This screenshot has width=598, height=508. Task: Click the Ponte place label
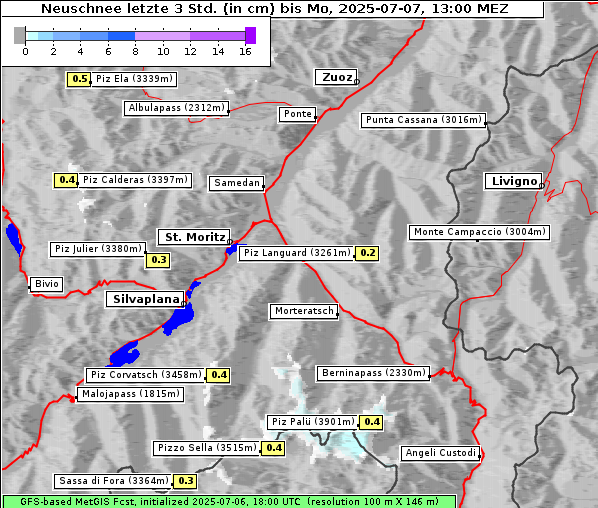click(x=297, y=114)
